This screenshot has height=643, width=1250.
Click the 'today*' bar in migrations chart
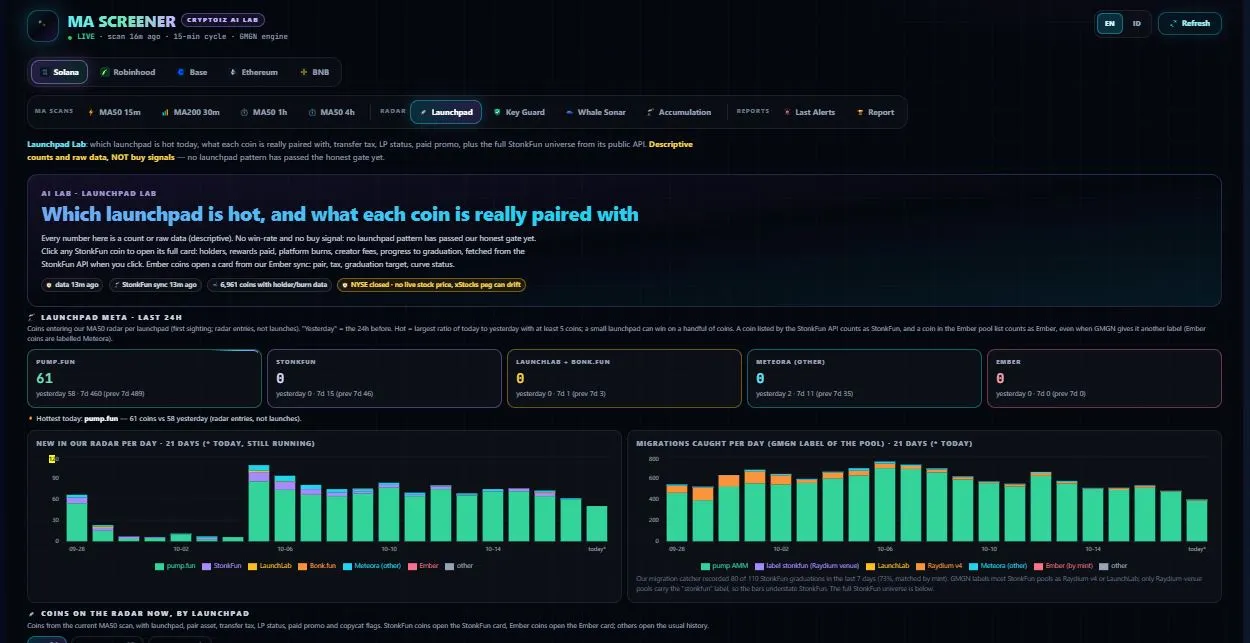click(x=1197, y=521)
